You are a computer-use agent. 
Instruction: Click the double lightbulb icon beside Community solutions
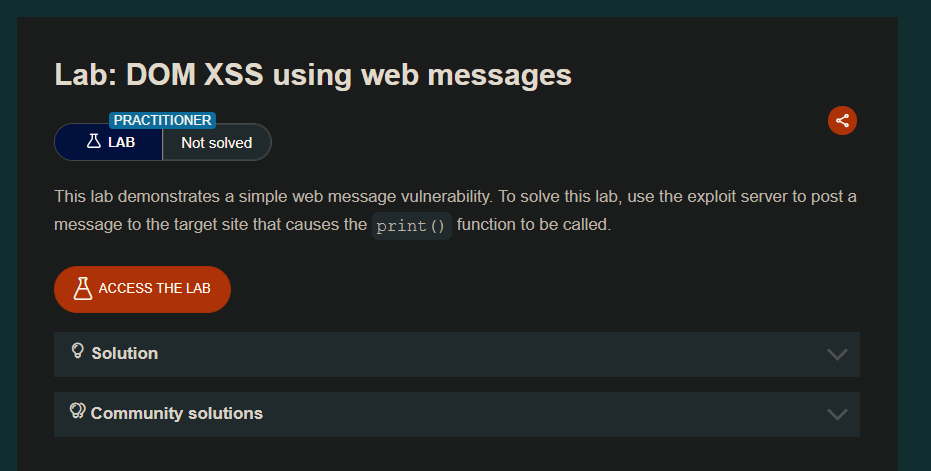[x=78, y=411]
